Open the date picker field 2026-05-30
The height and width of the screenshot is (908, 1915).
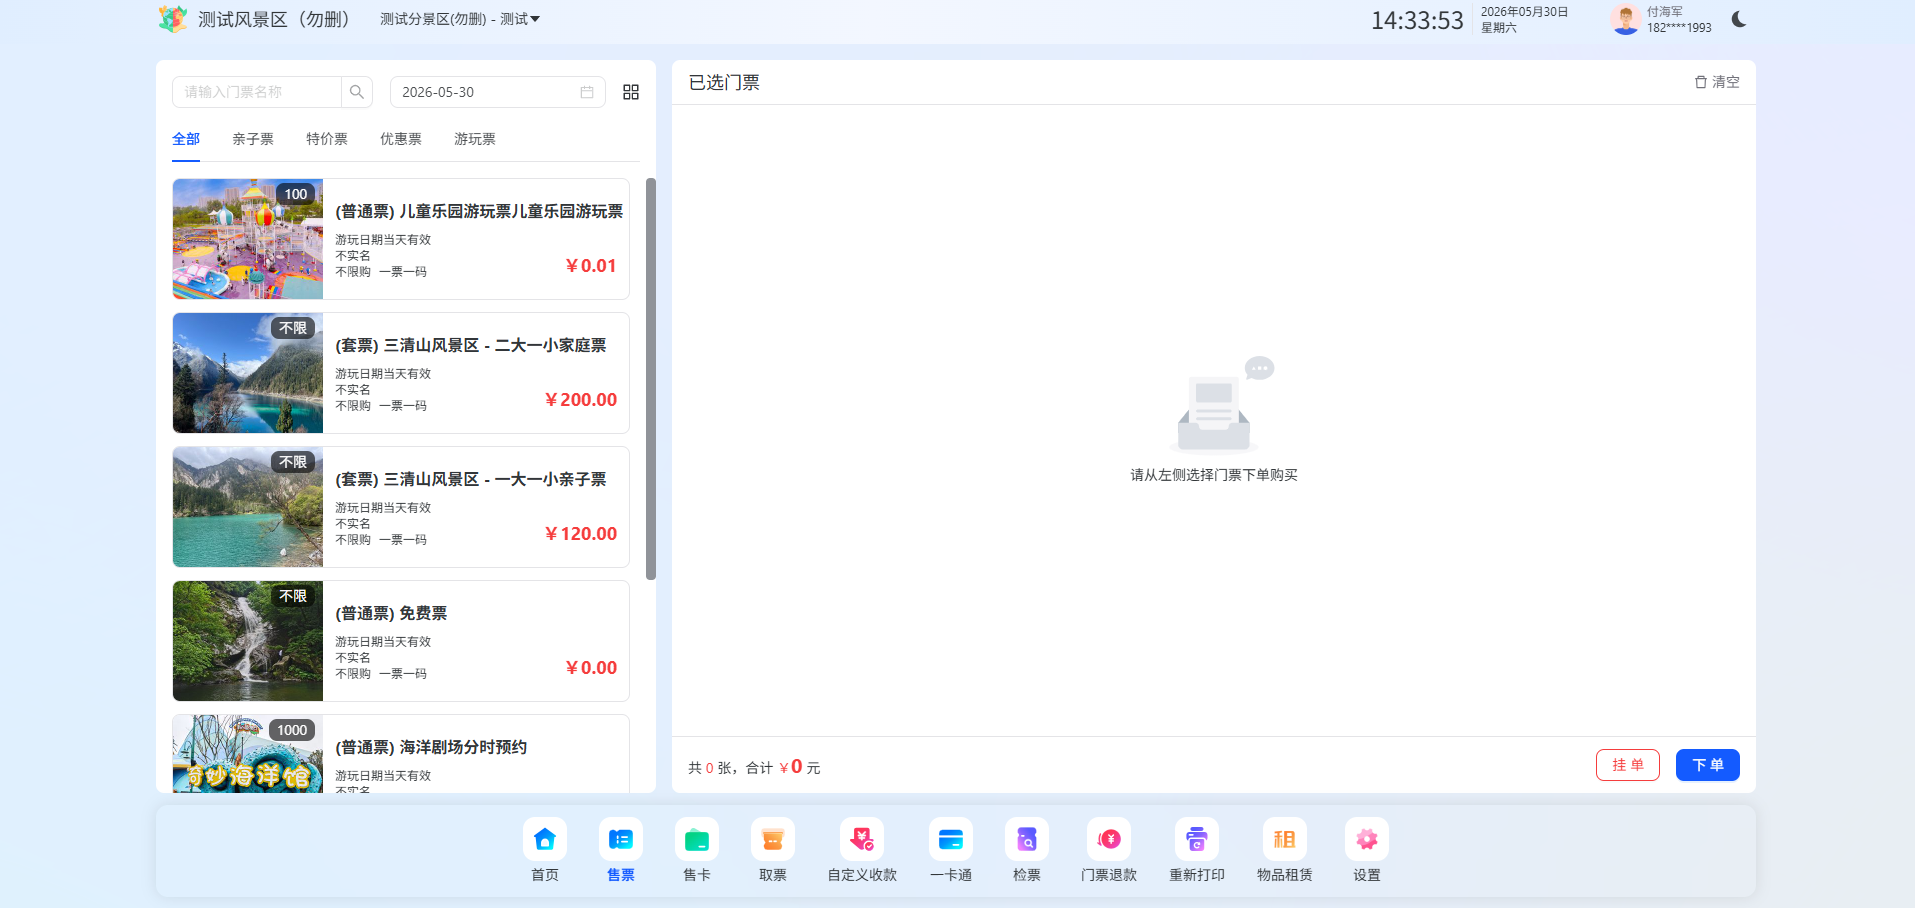click(498, 92)
